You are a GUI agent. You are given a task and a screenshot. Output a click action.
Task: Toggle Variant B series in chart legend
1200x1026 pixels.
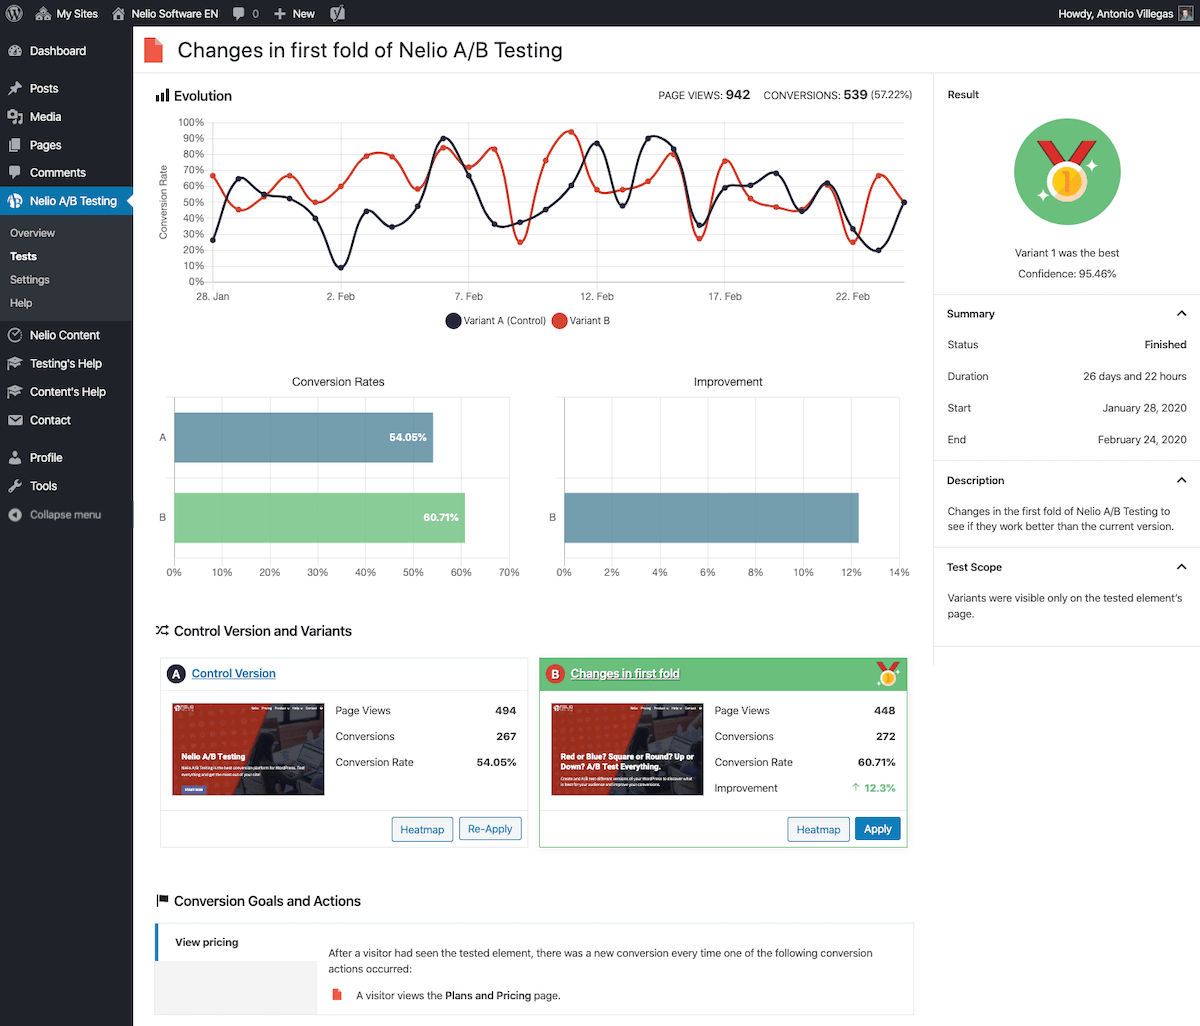[581, 321]
